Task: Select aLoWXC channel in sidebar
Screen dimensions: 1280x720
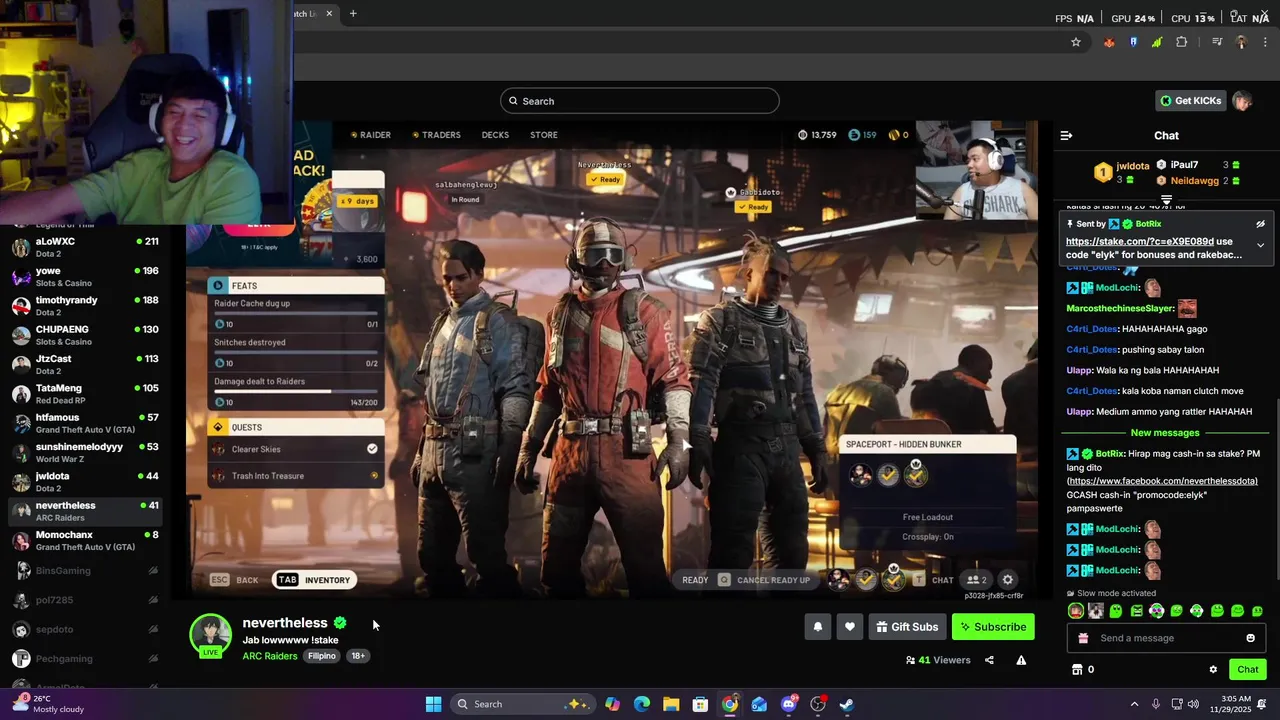Action: point(85,247)
